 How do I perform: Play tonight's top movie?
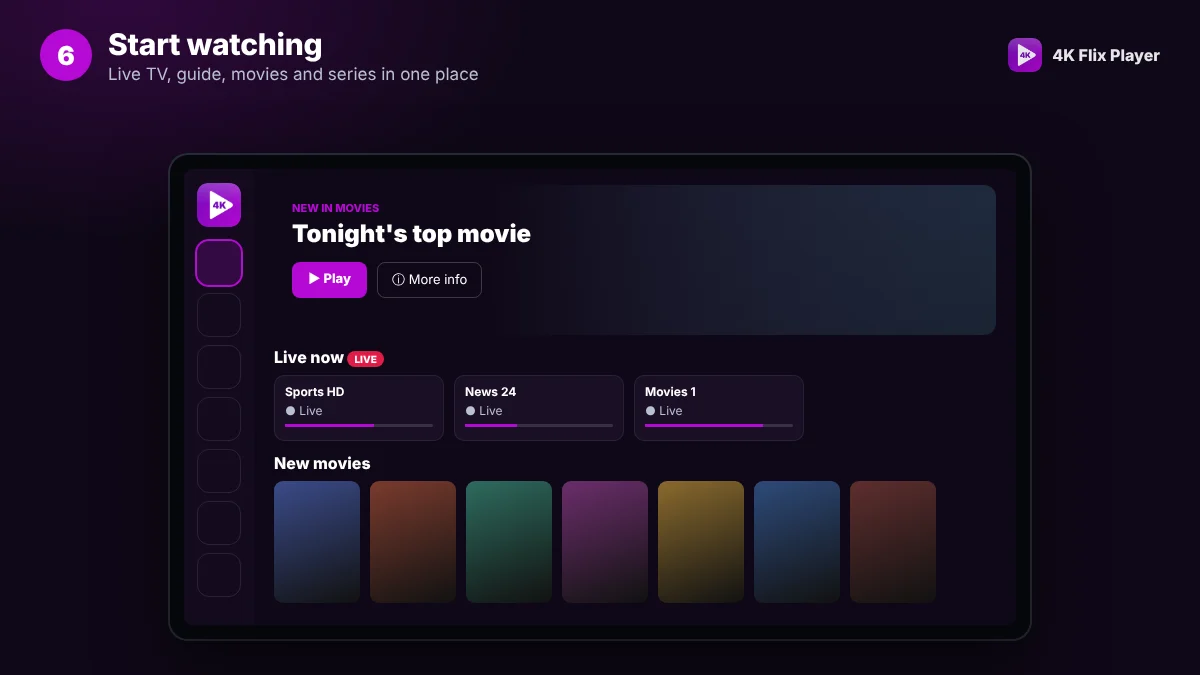pyautogui.click(x=329, y=280)
